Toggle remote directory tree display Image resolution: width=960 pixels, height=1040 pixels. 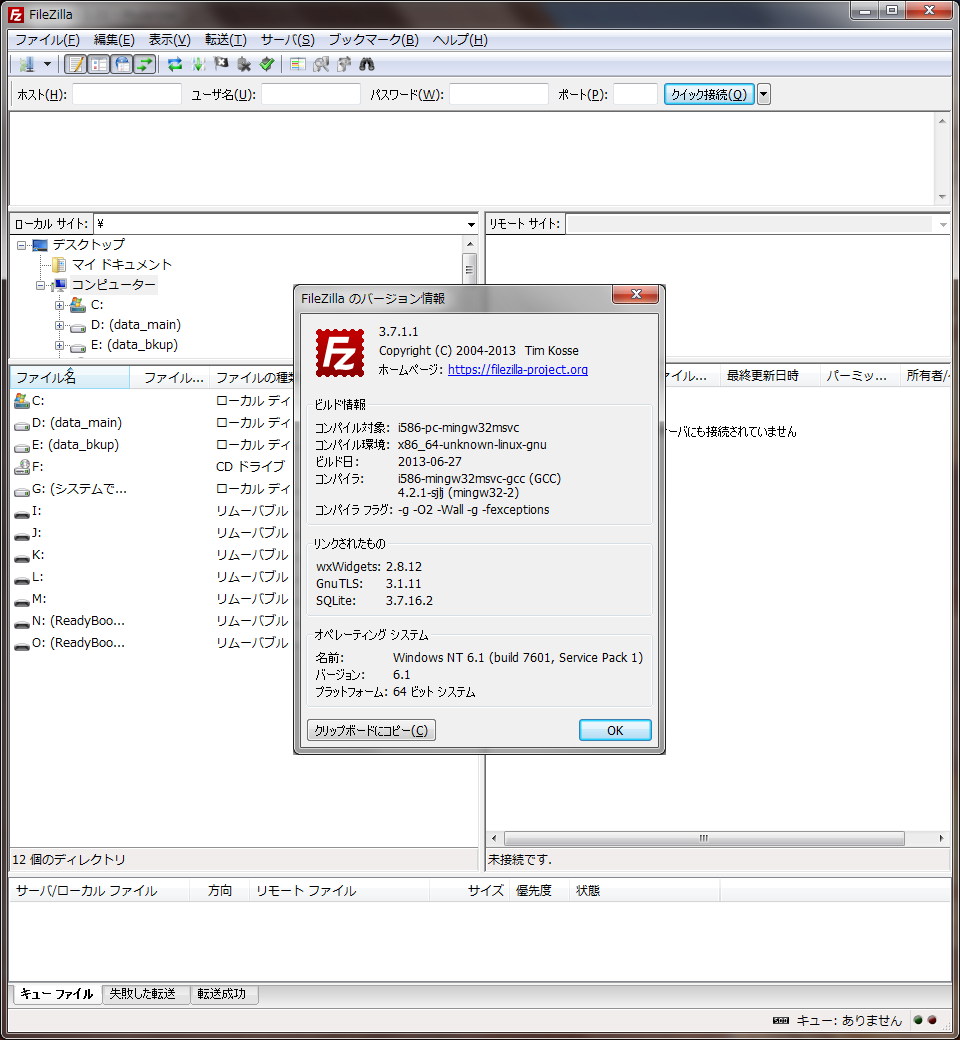pyautogui.click(x=121, y=64)
